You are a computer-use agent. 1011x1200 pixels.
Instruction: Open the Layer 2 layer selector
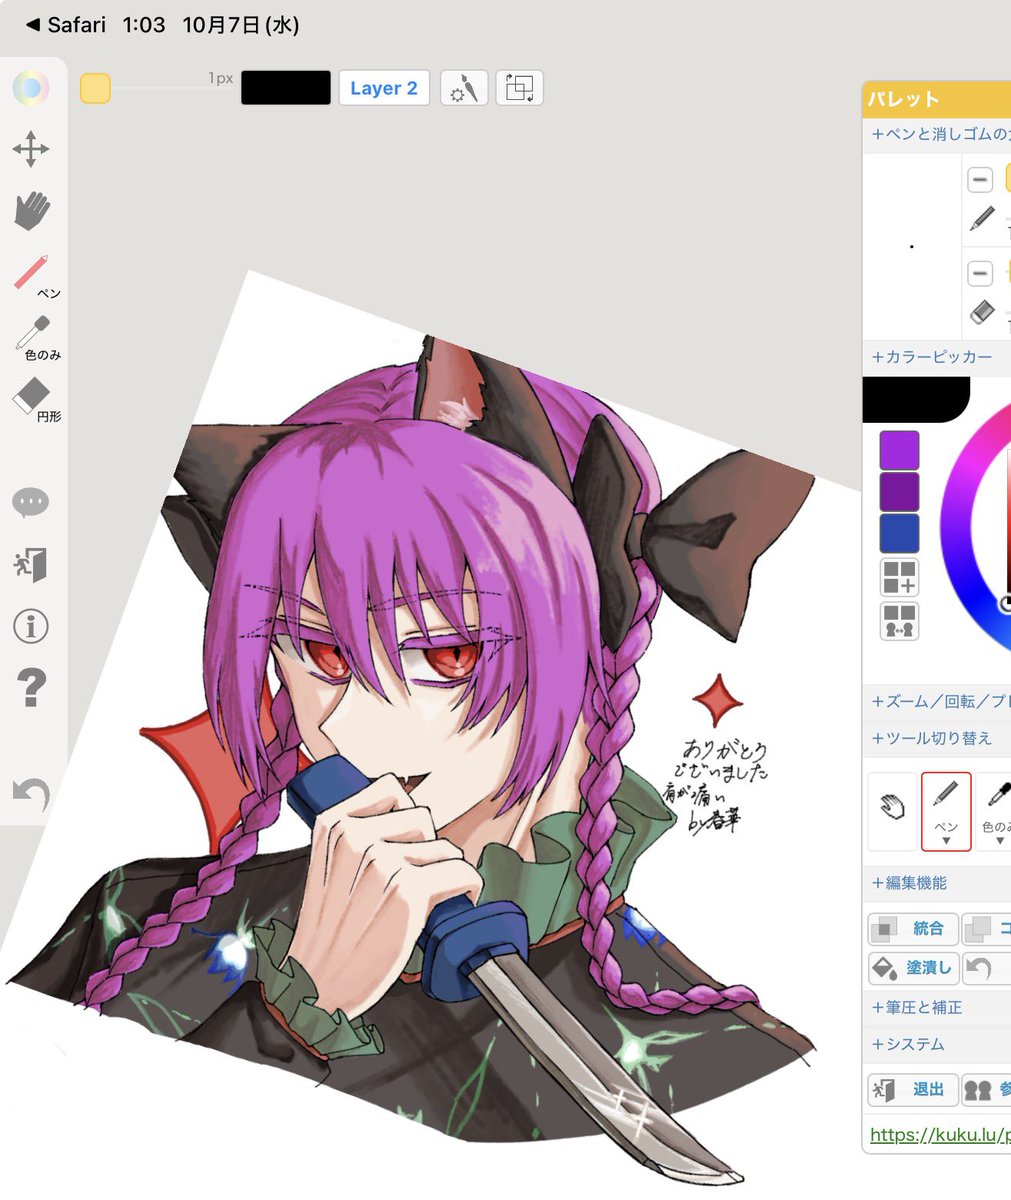click(x=384, y=88)
